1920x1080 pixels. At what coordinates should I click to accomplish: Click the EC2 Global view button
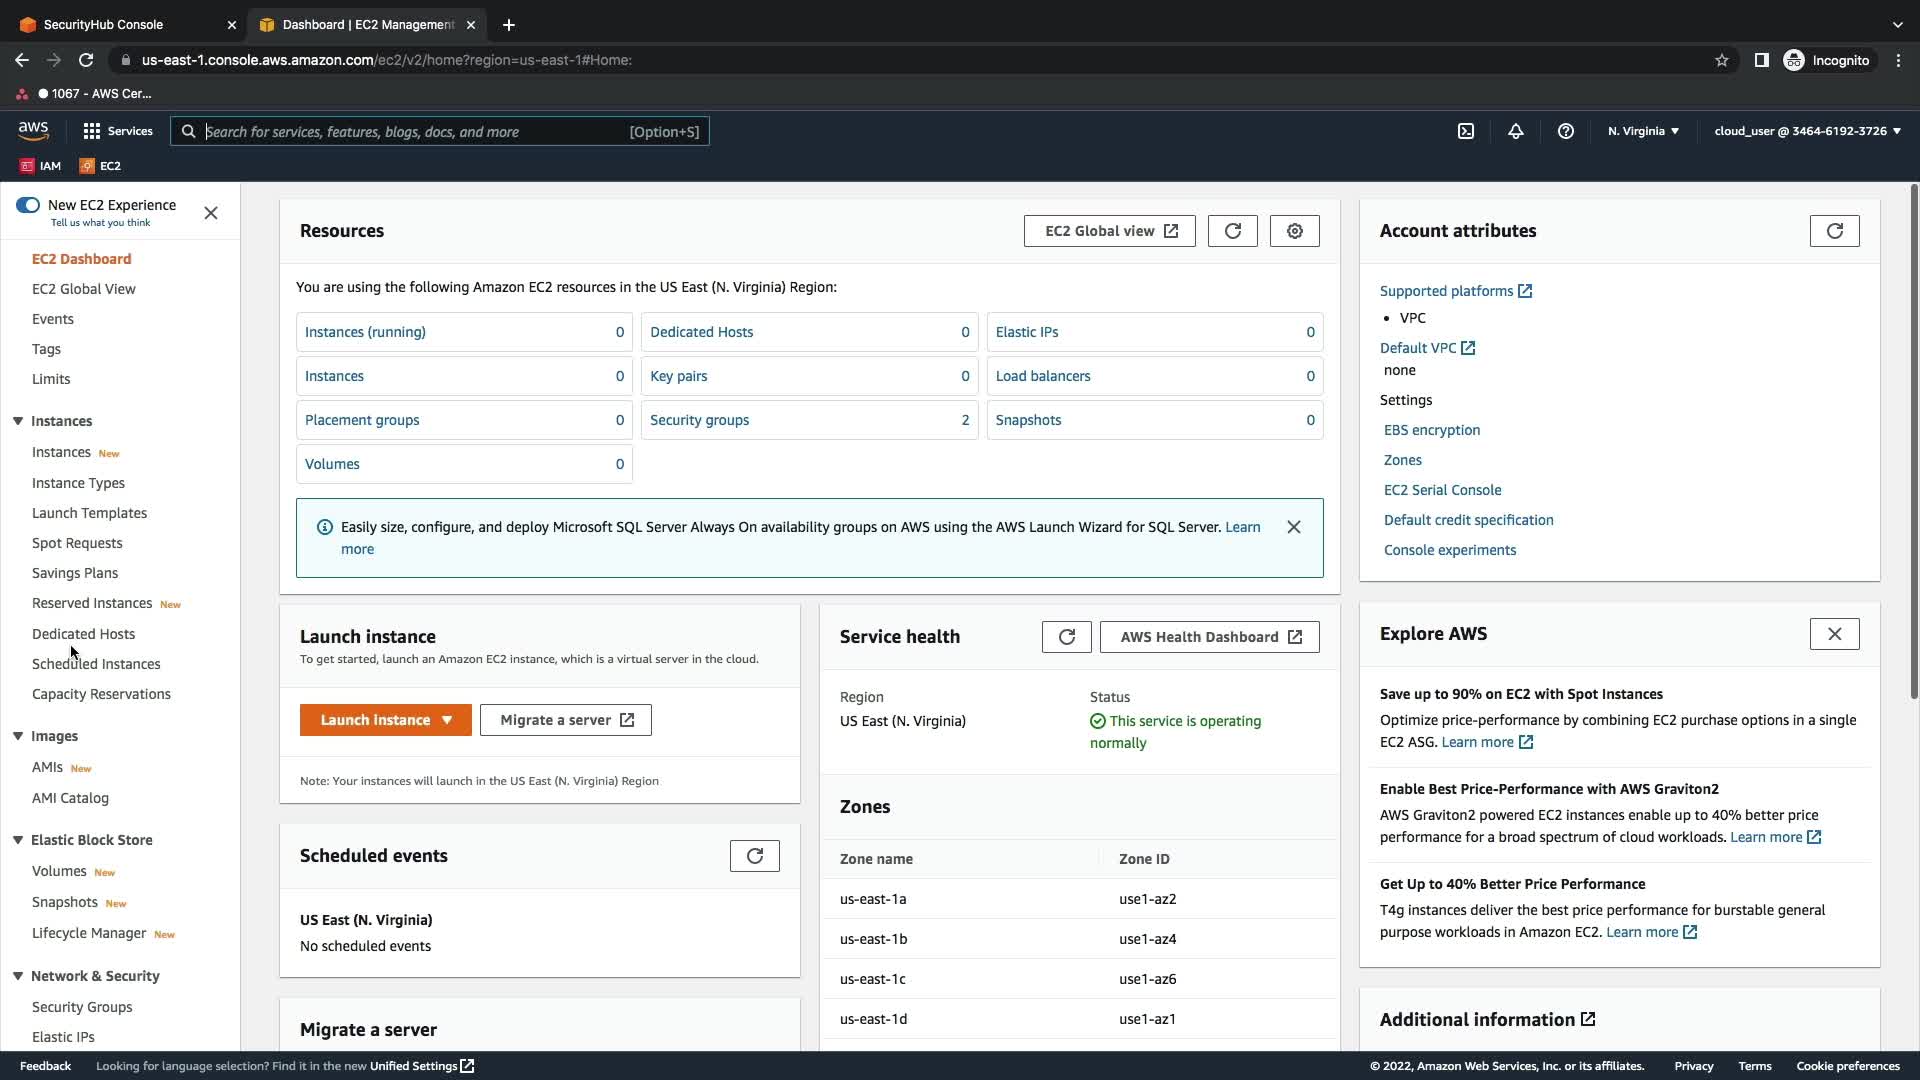pyautogui.click(x=1109, y=231)
